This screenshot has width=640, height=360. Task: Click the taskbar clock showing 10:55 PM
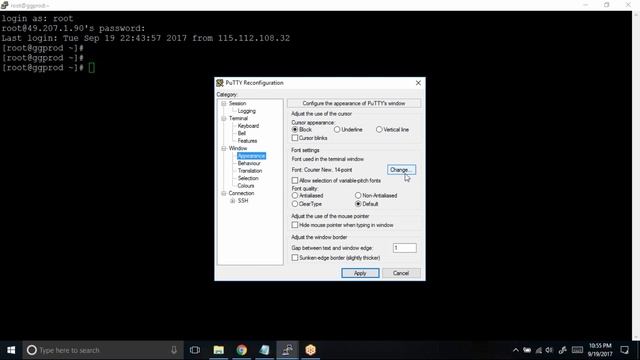600,350
